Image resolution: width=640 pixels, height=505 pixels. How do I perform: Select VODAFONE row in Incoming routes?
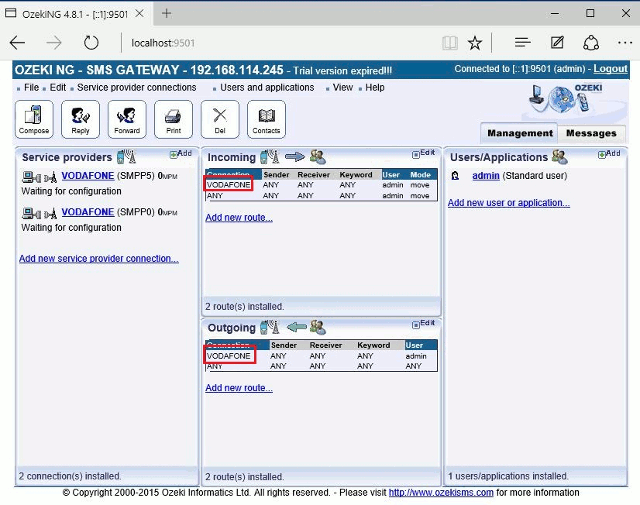pos(321,185)
